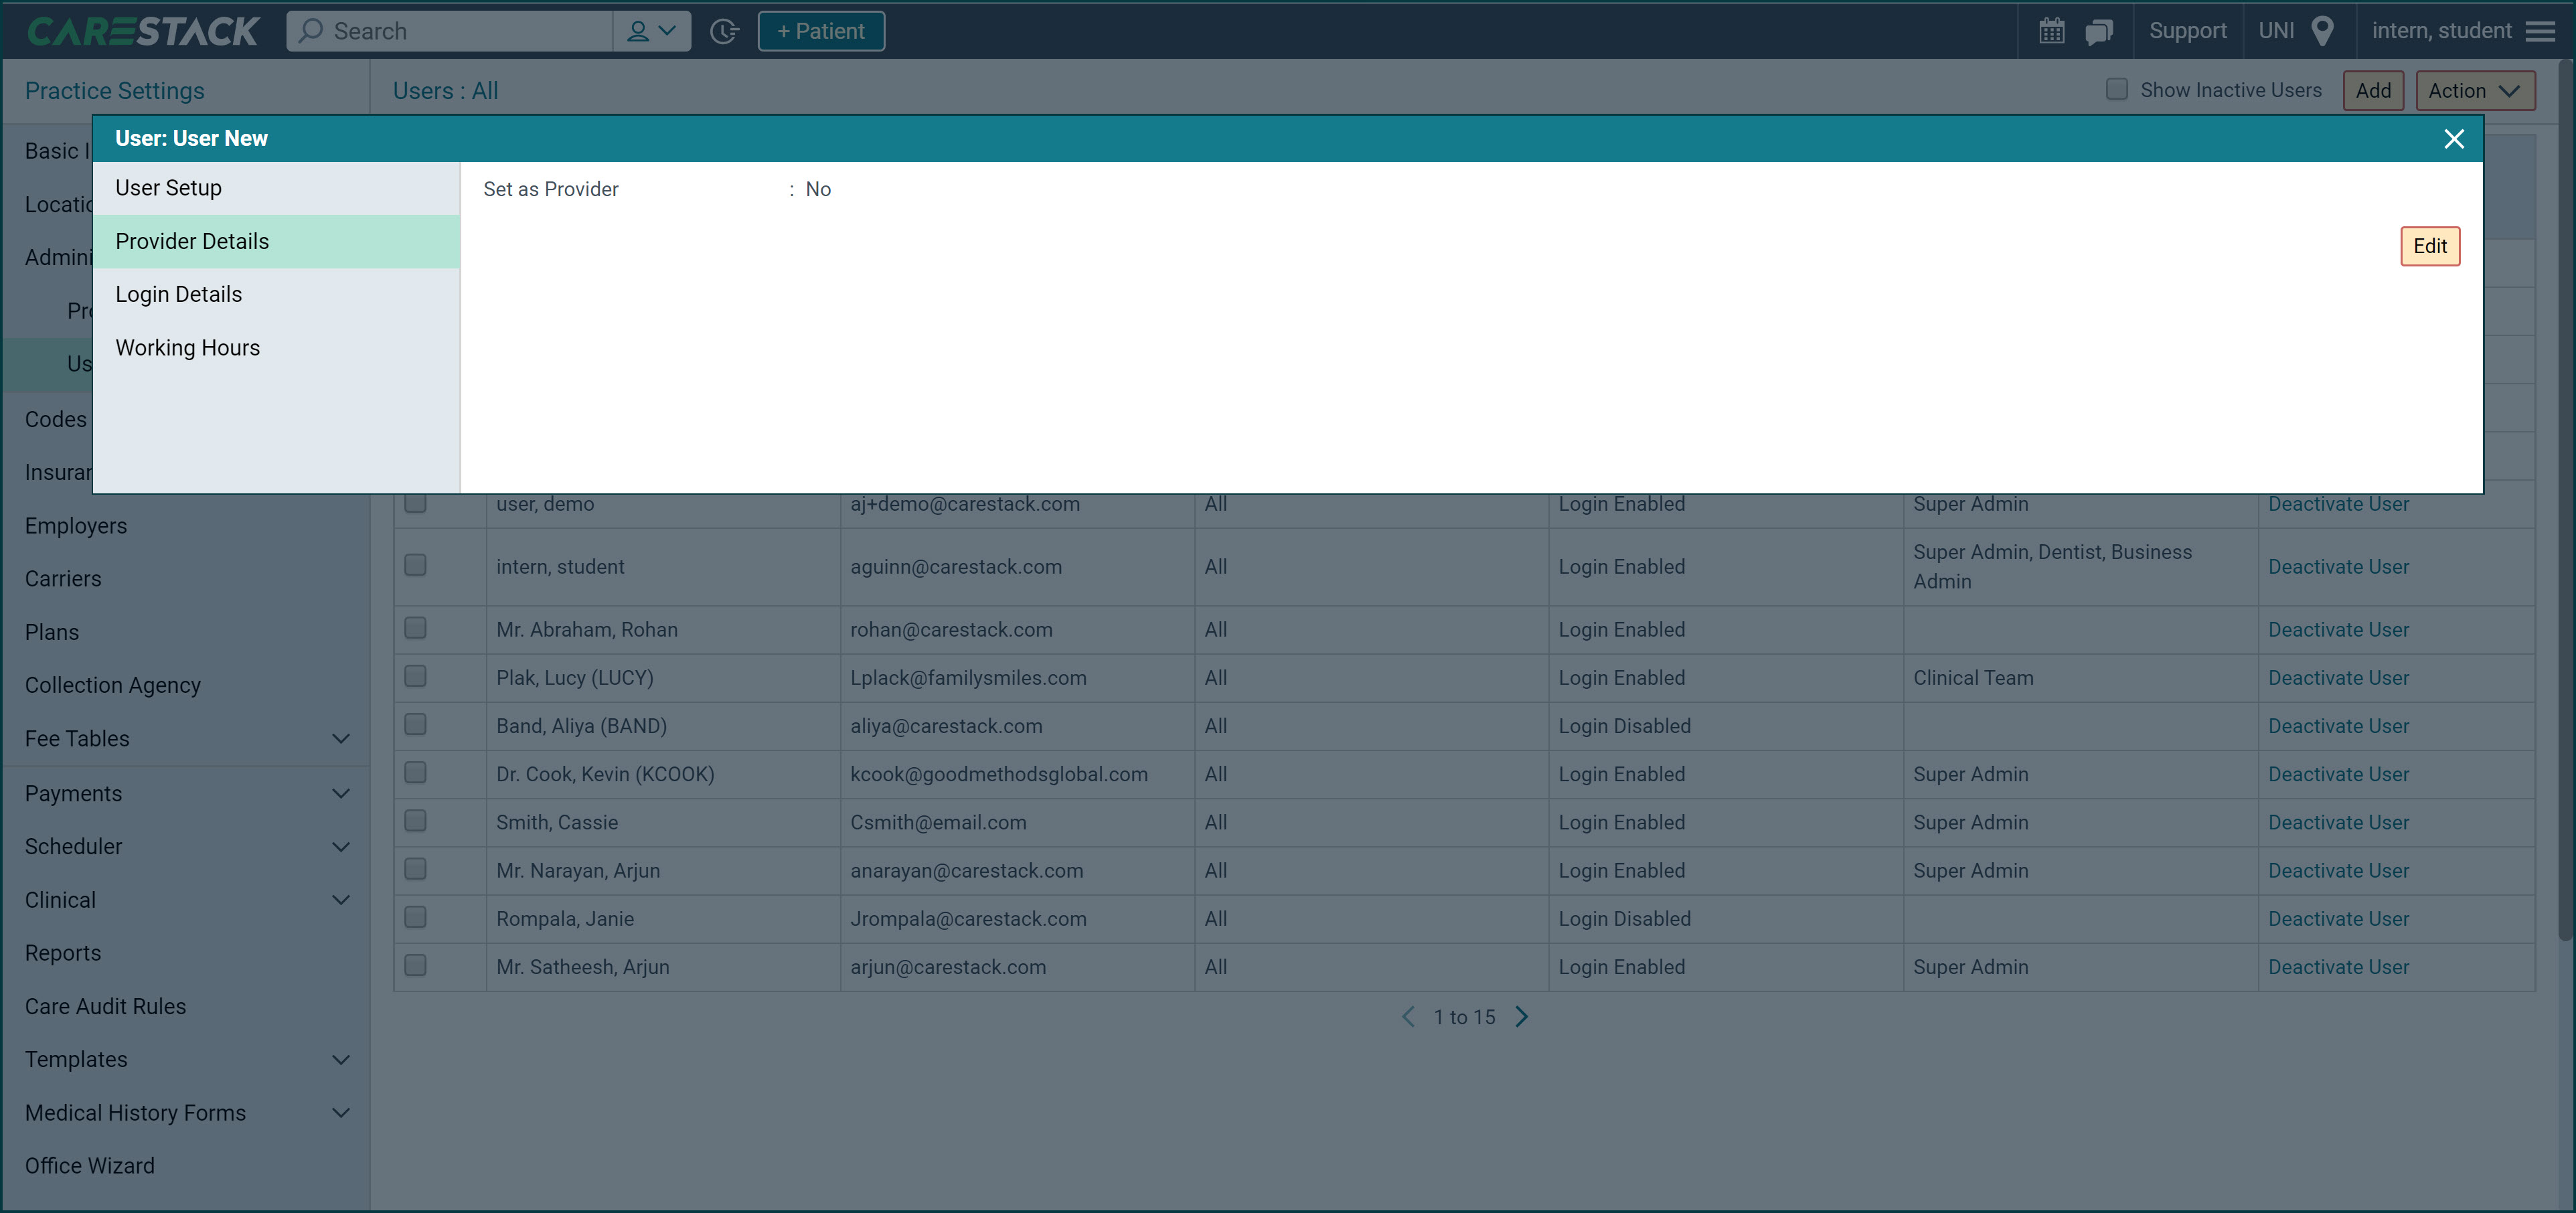This screenshot has width=2576, height=1213.
Task: Click the Add button for new user
Action: [2374, 89]
